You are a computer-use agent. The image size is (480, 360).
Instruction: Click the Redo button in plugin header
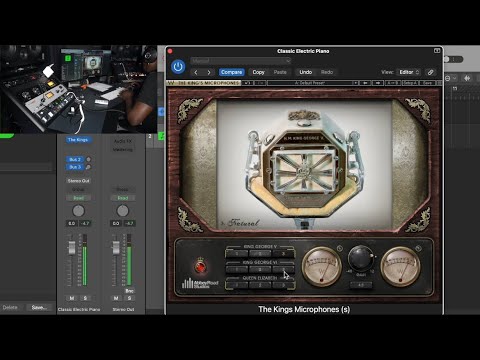pos(327,72)
